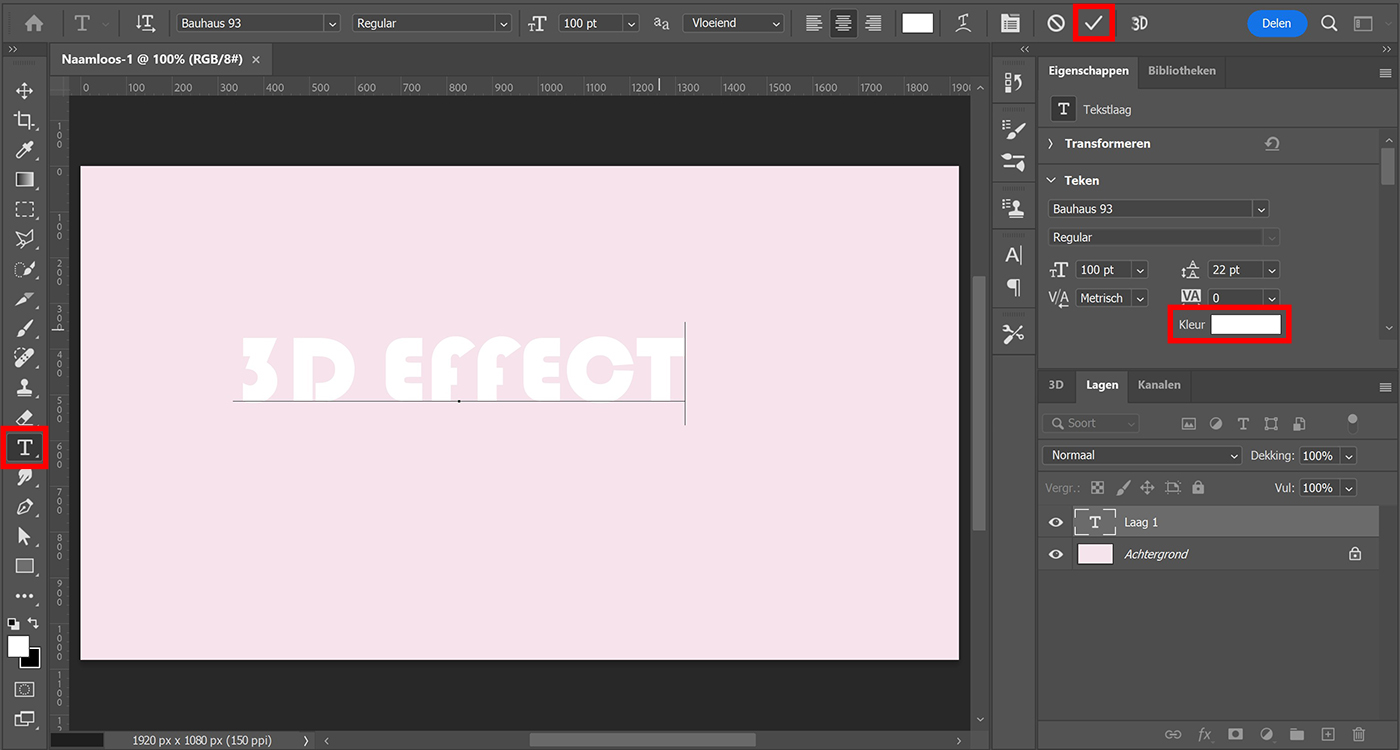Switch to the Kanalen tab
1400x750 pixels.
click(x=1159, y=385)
